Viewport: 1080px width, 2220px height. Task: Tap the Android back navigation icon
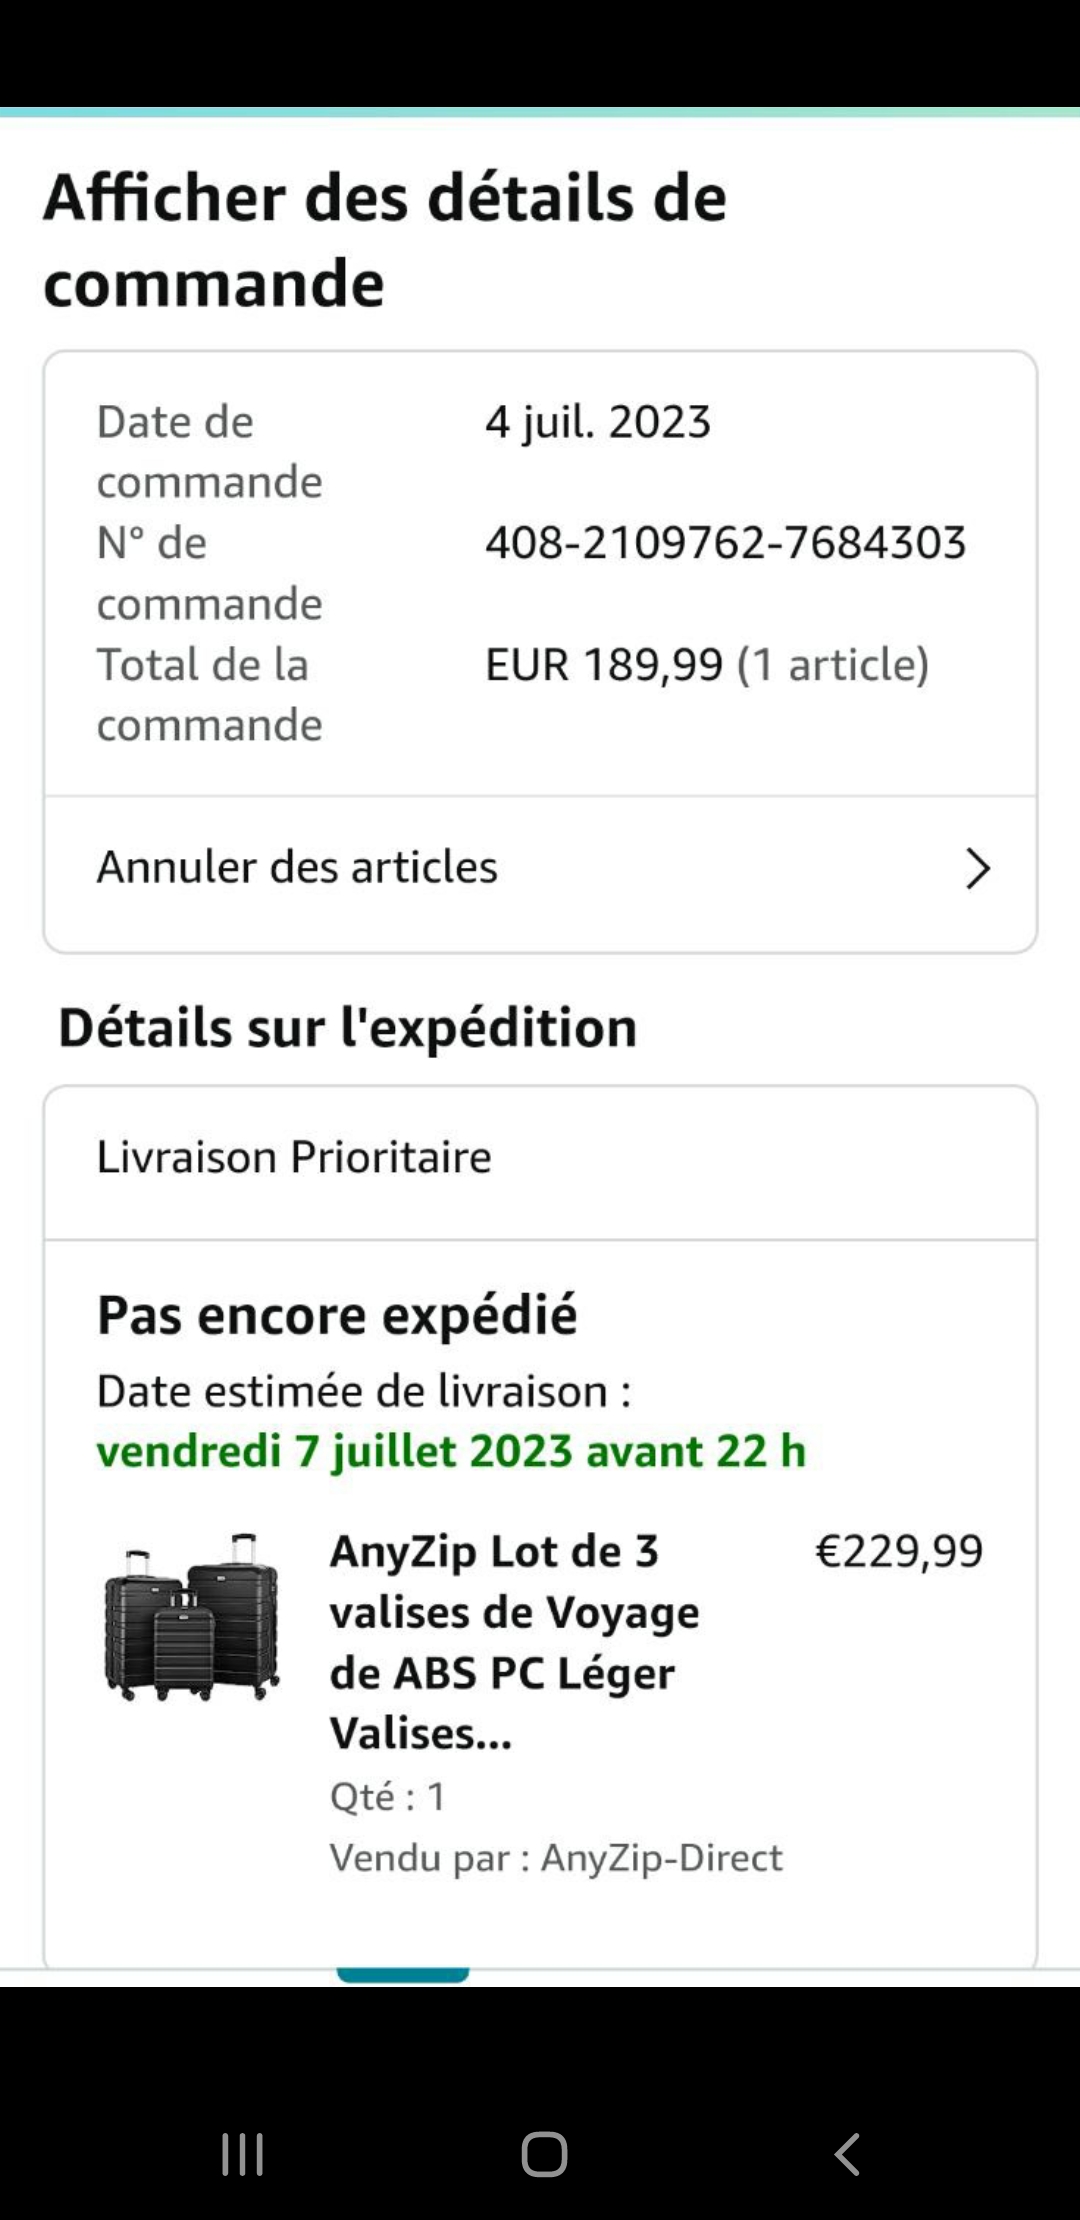tap(847, 2154)
